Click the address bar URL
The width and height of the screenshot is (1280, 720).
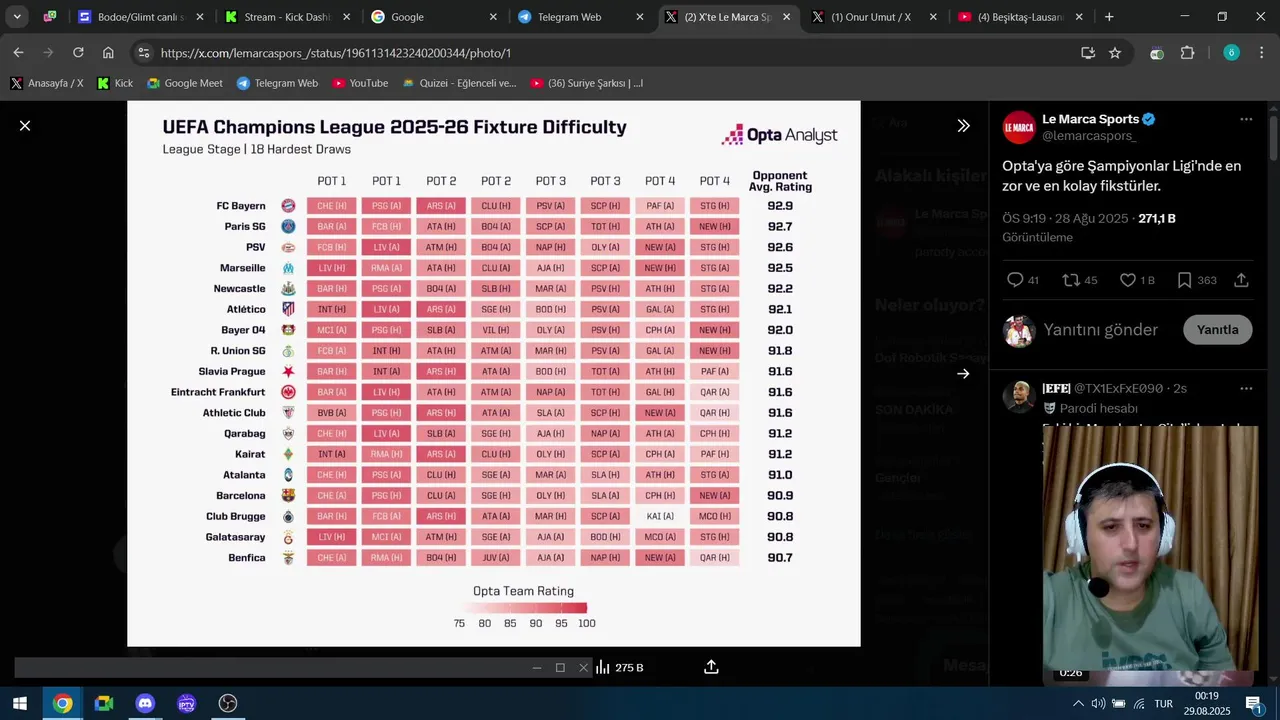tap(336, 53)
